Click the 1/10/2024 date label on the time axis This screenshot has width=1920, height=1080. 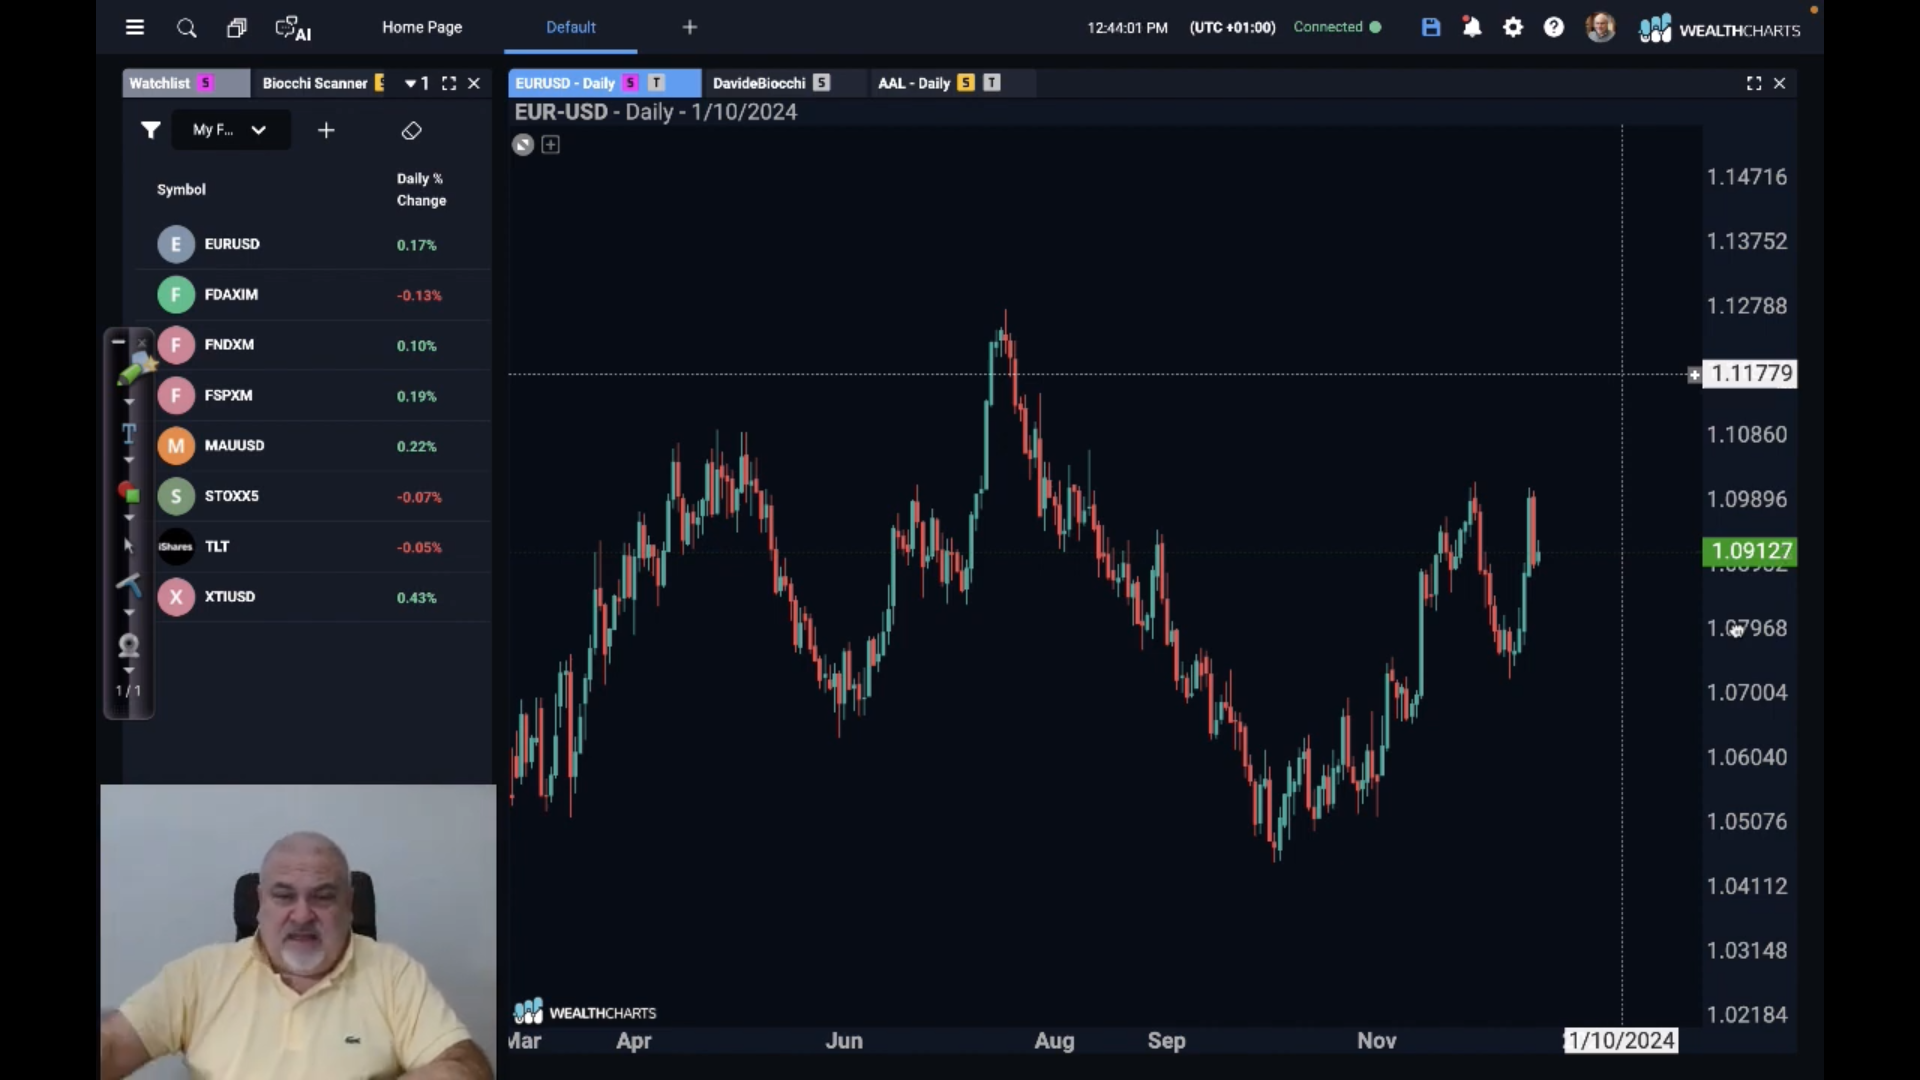(x=1621, y=1041)
